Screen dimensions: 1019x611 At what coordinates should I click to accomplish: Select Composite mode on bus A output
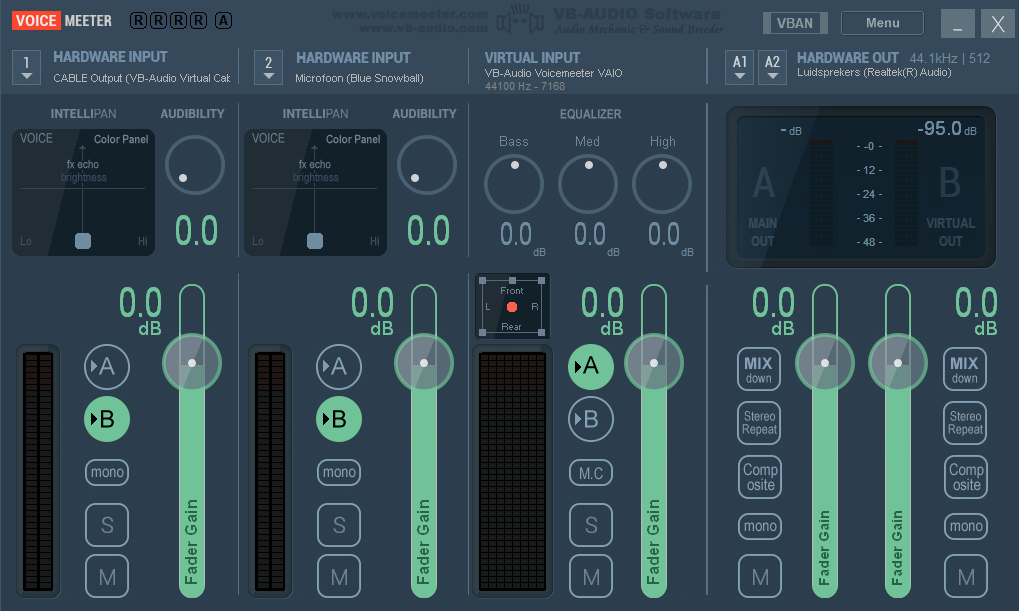[760, 477]
